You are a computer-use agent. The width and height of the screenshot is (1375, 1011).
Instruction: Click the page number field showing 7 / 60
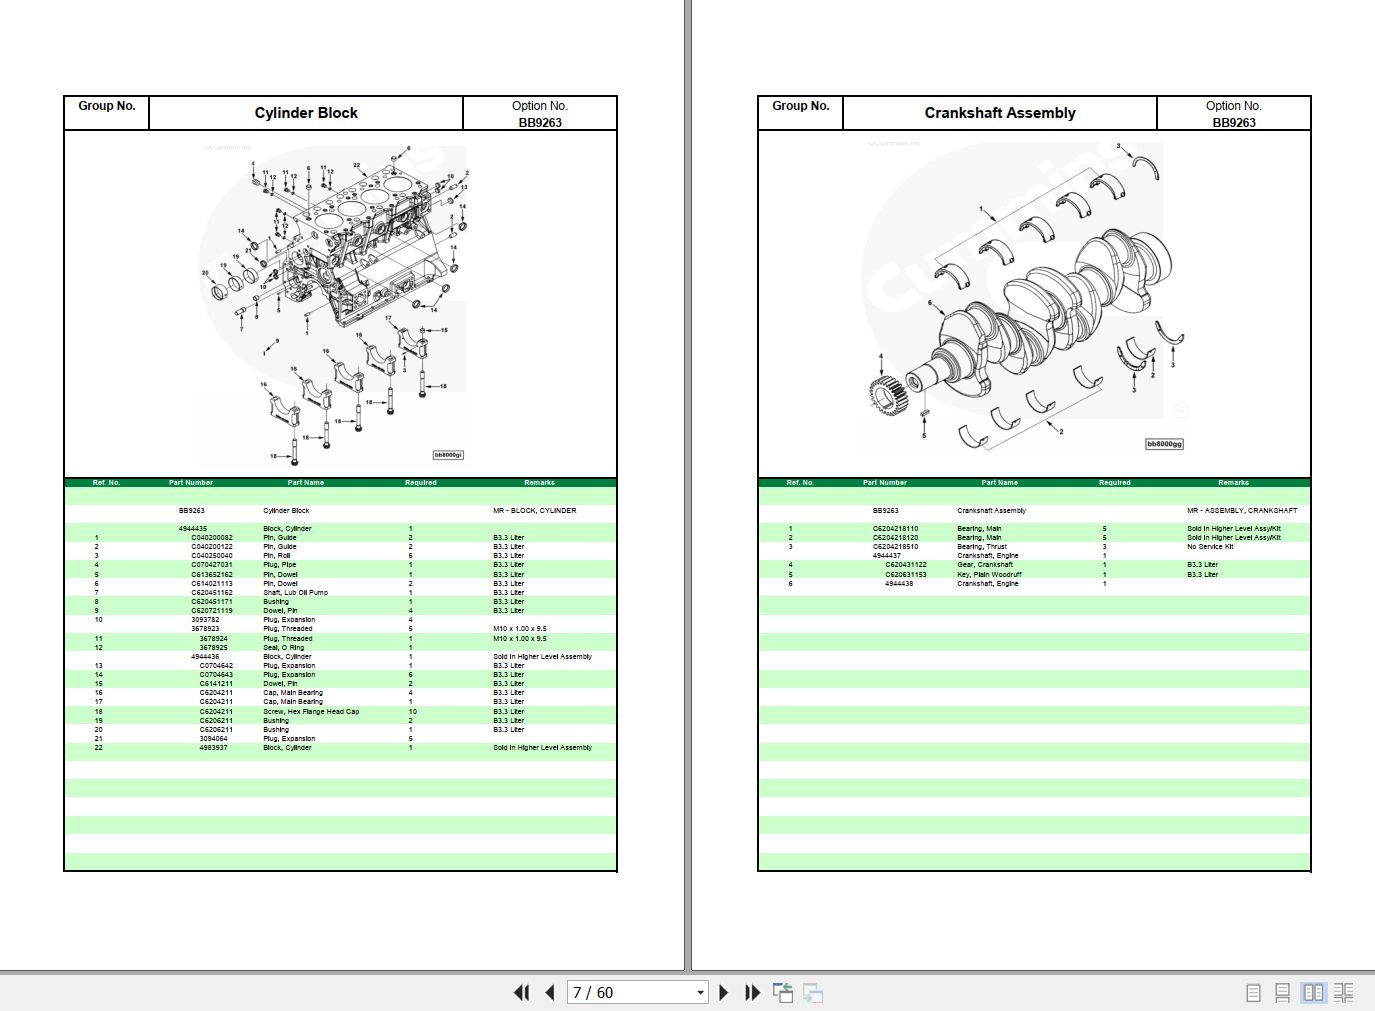(x=630, y=992)
